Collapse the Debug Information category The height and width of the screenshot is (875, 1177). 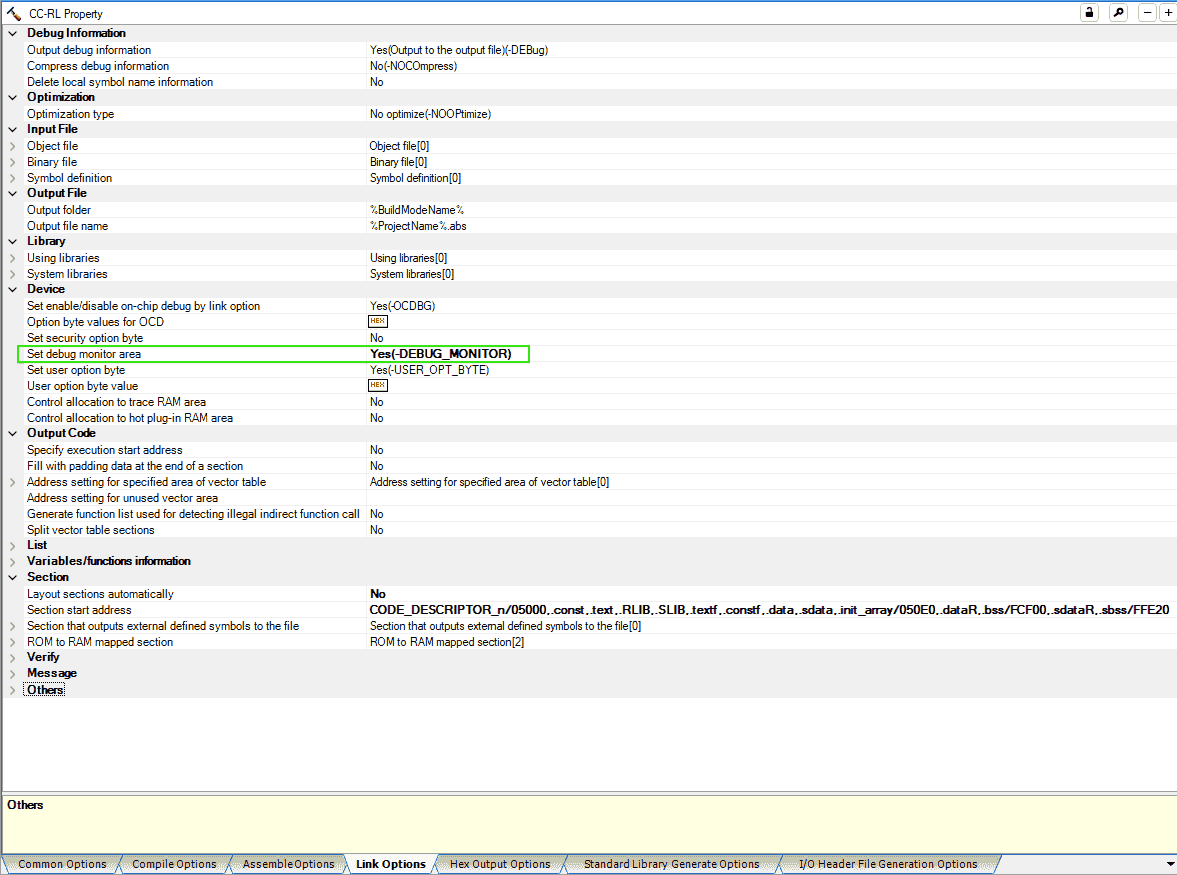tap(13, 34)
